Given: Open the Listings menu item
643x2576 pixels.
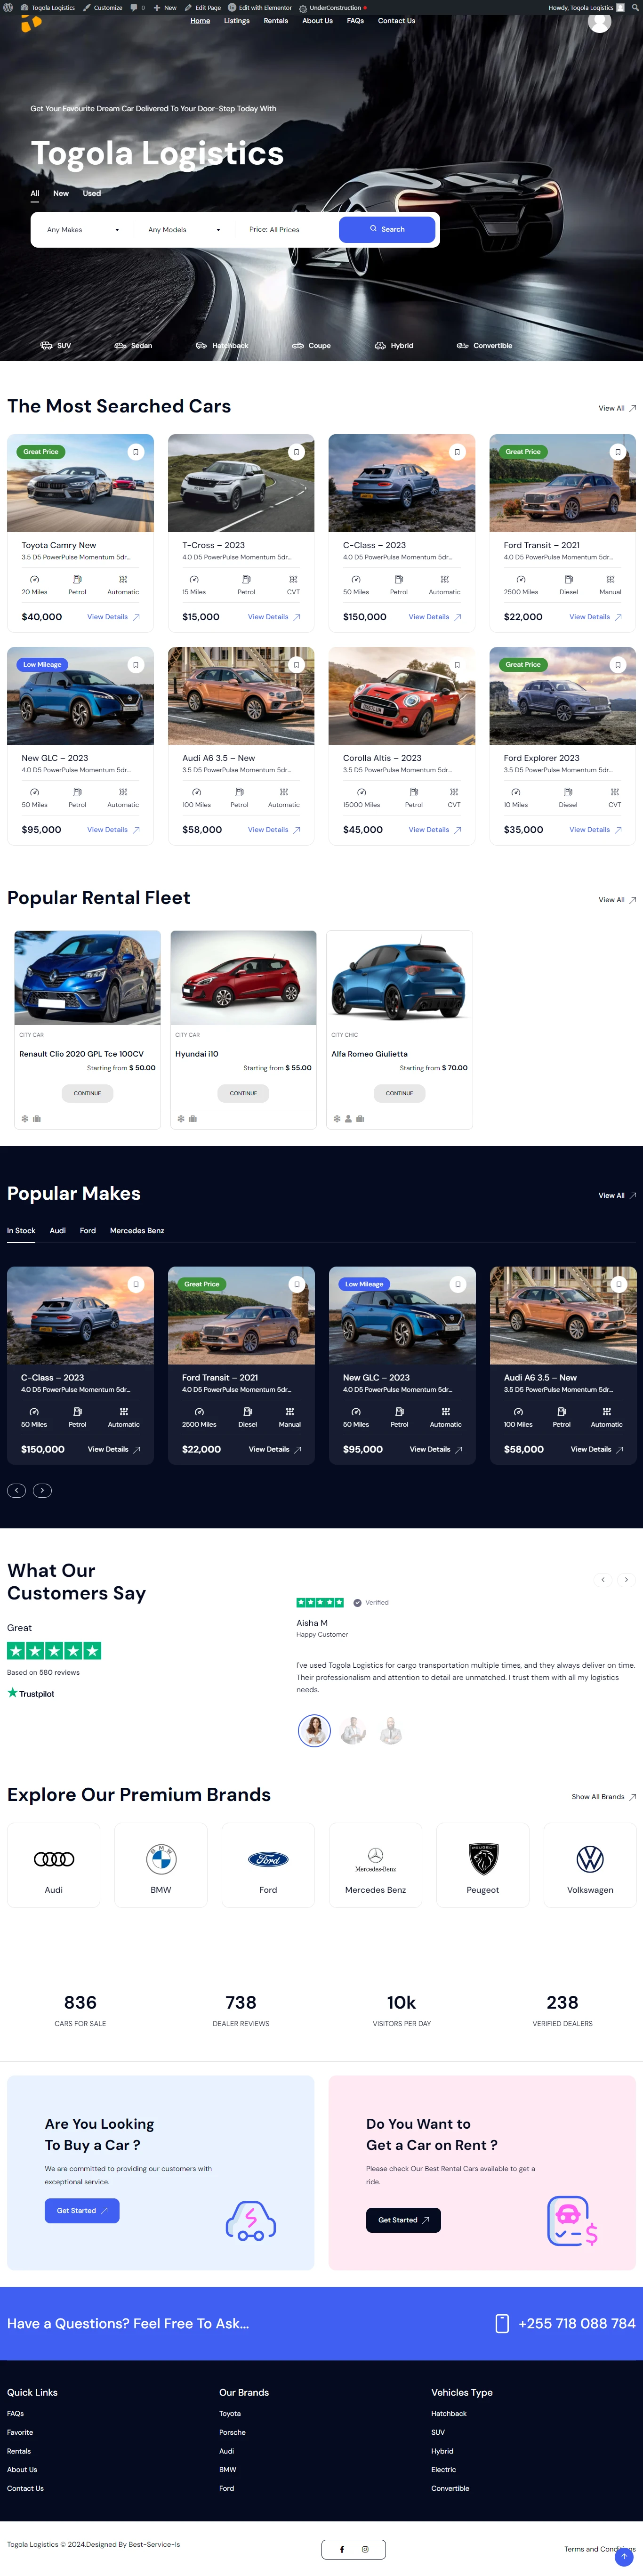Looking at the screenshot, I should point(237,21).
